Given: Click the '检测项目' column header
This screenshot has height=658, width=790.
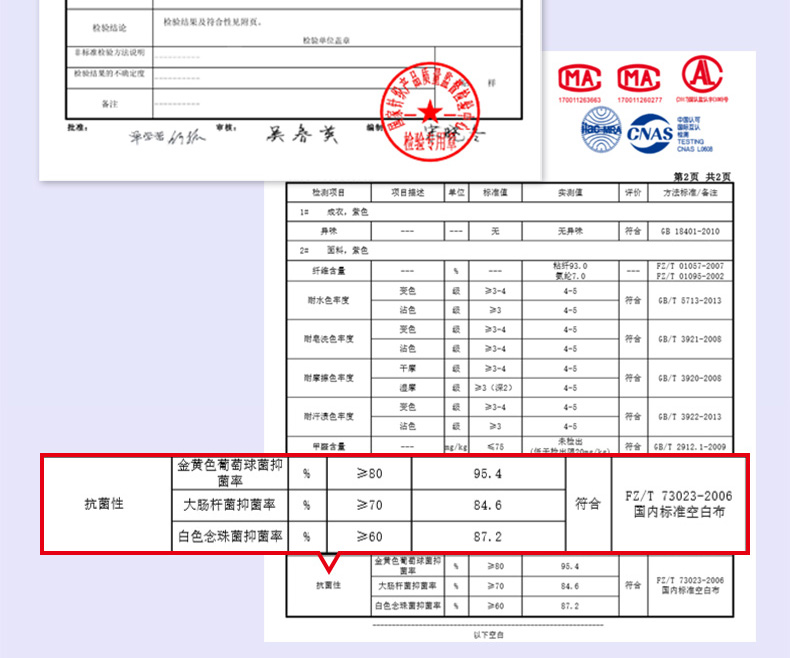Looking at the screenshot, I should (x=328, y=192).
